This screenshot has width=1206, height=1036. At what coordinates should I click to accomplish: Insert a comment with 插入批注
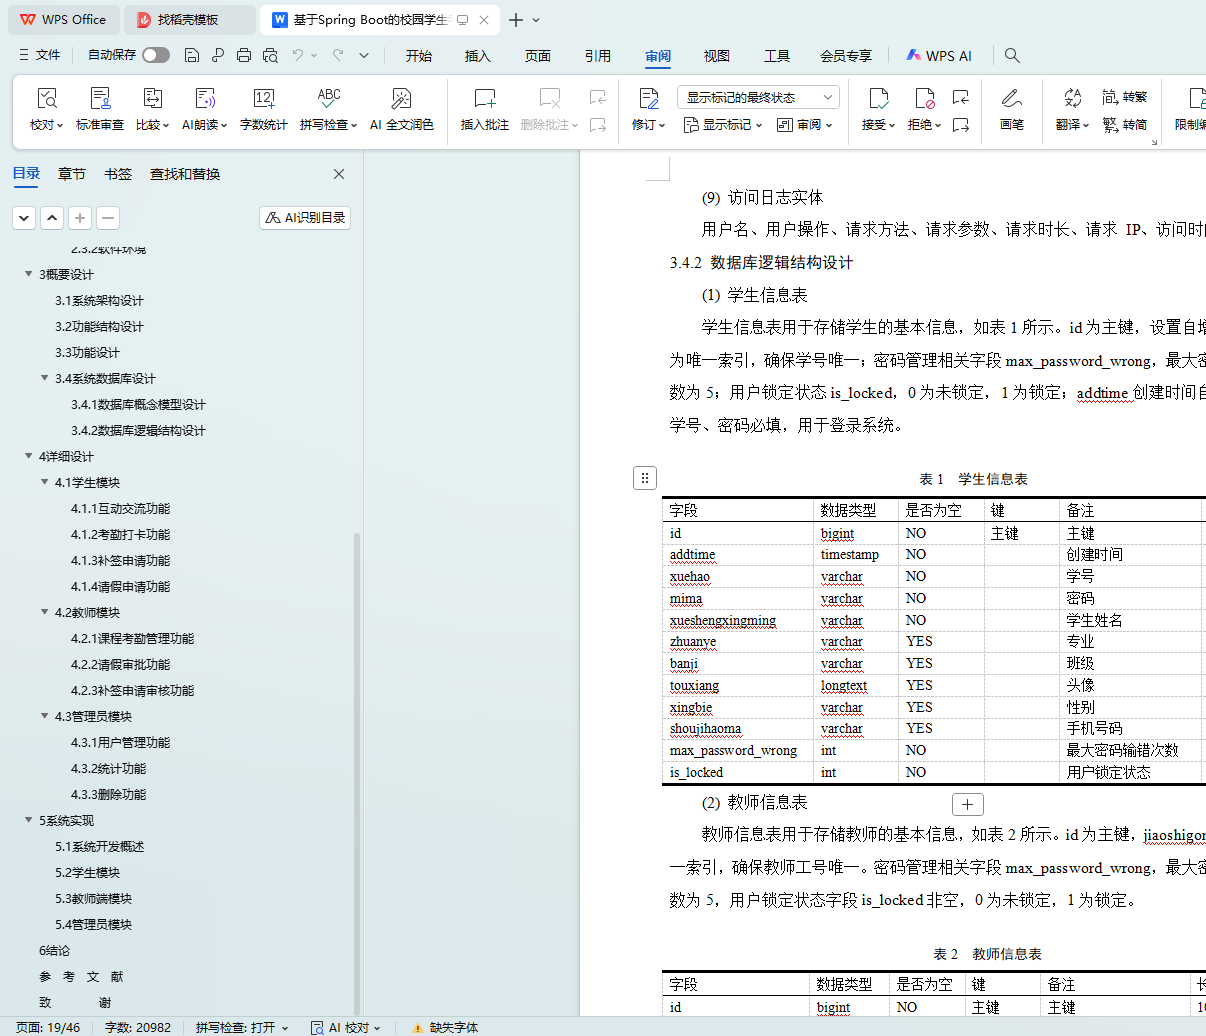pyautogui.click(x=485, y=109)
